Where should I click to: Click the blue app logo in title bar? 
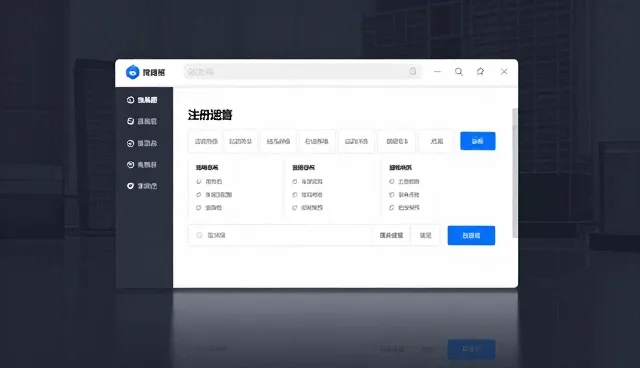(x=132, y=72)
